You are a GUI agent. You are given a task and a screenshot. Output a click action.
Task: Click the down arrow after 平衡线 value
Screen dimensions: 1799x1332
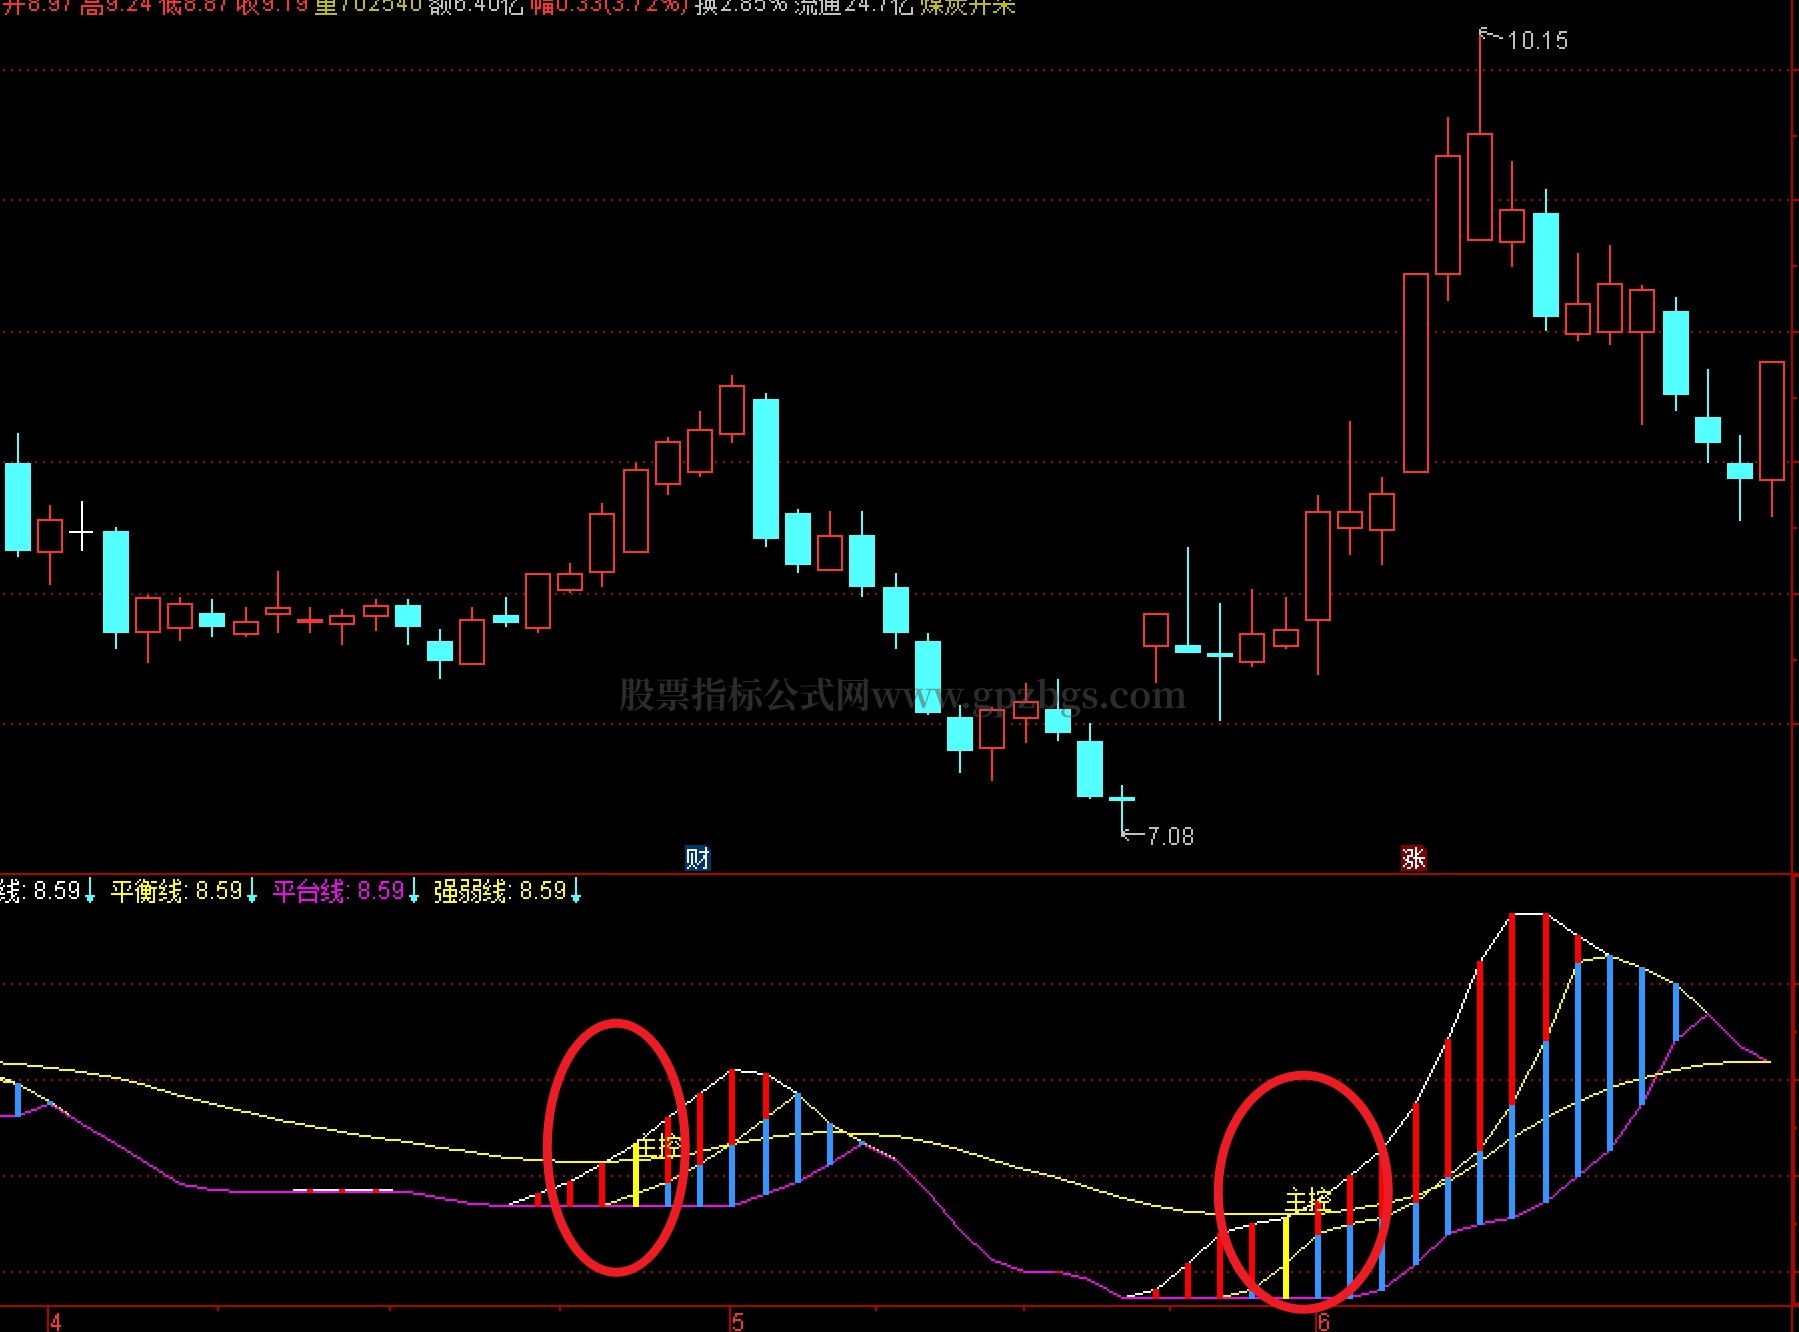tap(252, 890)
